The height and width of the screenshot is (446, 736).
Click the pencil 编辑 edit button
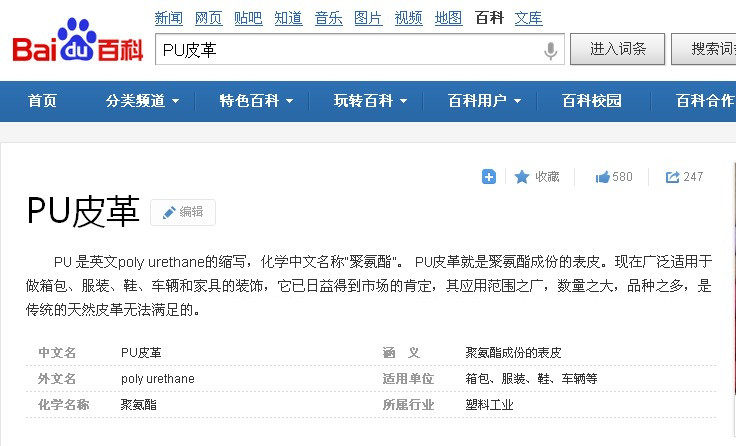click(182, 212)
